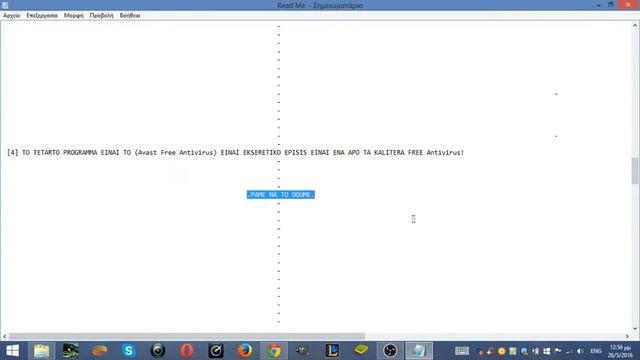Click the words KALITERA FREE Antivirus!

click(419, 153)
